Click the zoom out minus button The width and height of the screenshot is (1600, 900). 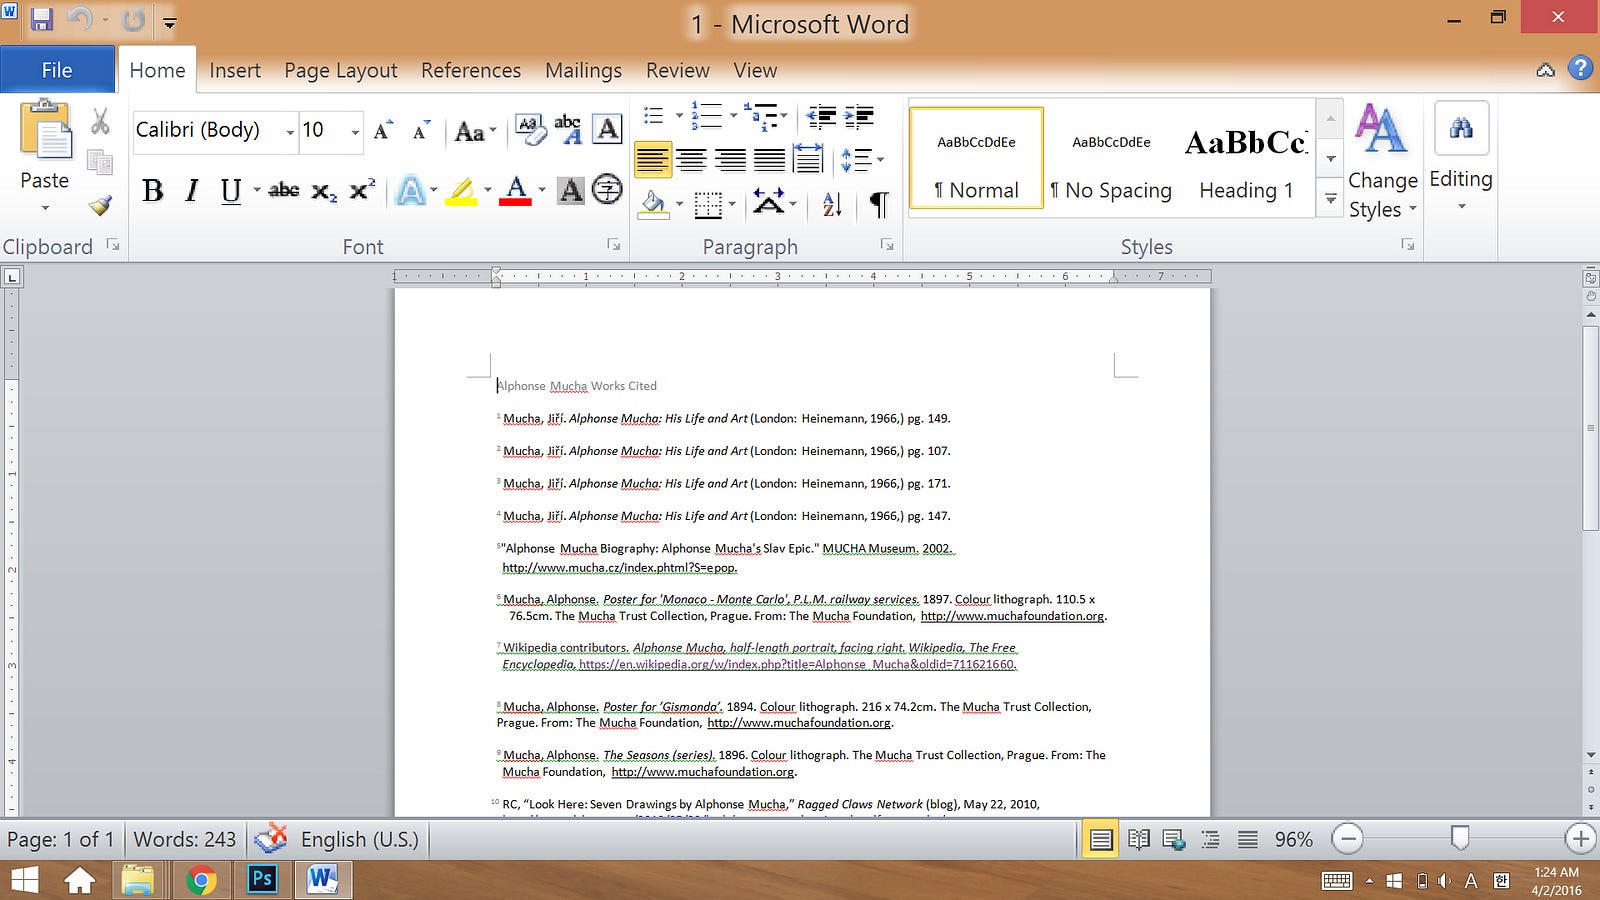coord(1348,838)
